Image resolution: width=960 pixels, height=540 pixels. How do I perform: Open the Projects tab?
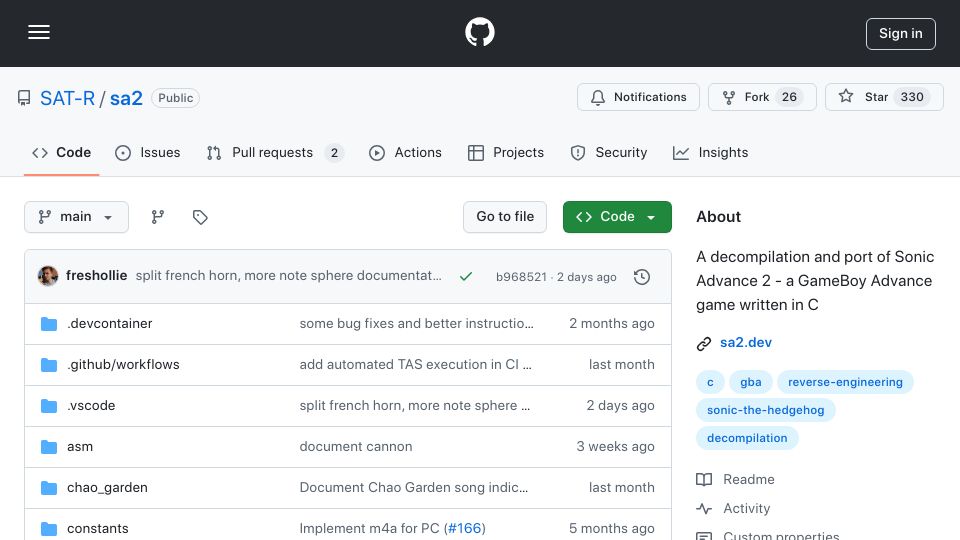(x=506, y=152)
